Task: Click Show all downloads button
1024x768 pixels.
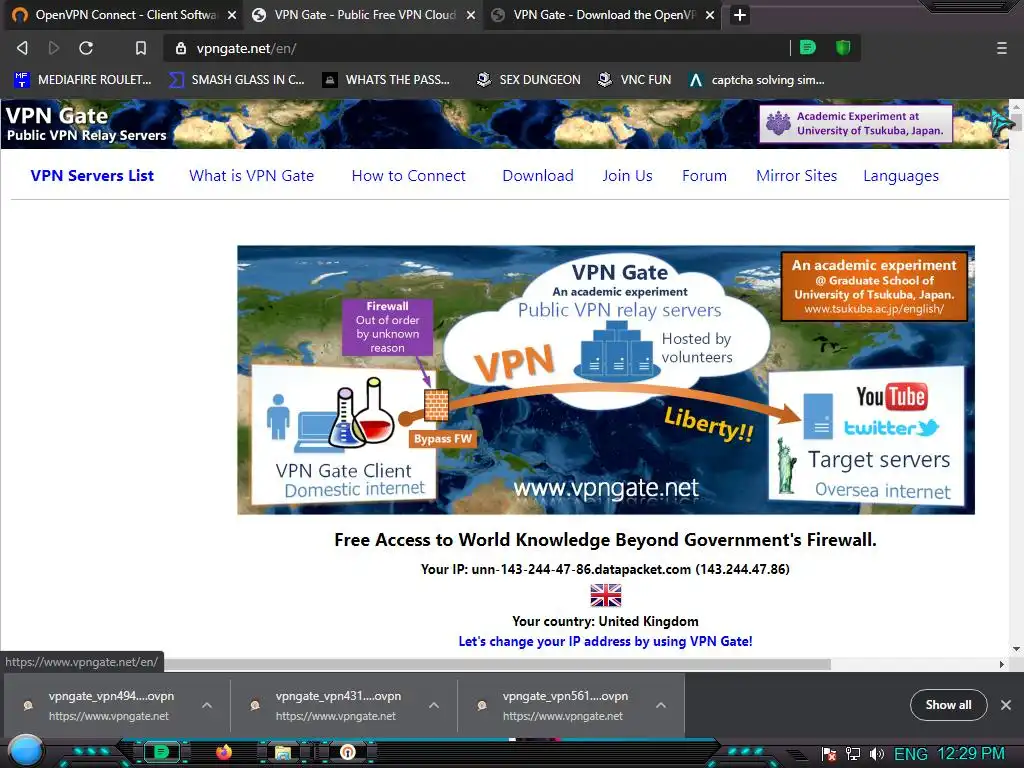Action: coord(948,705)
